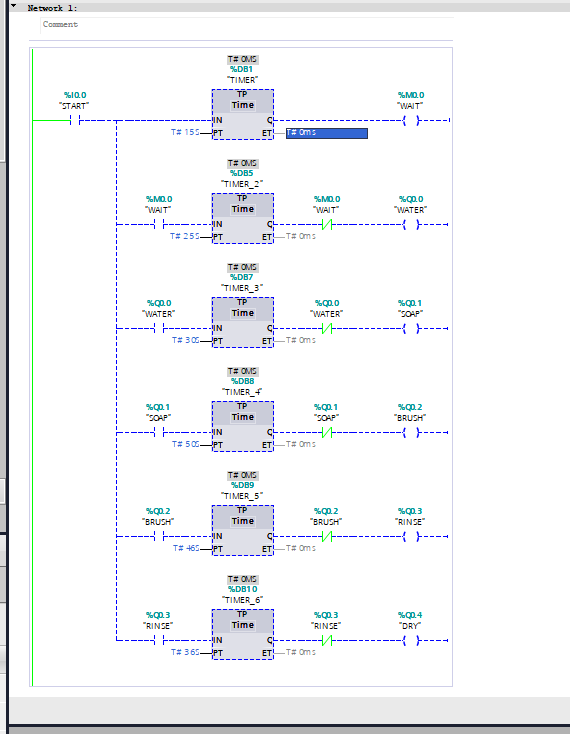
Task: Click the T# 36S preset value
Action: pyautogui.click(x=185, y=652)
